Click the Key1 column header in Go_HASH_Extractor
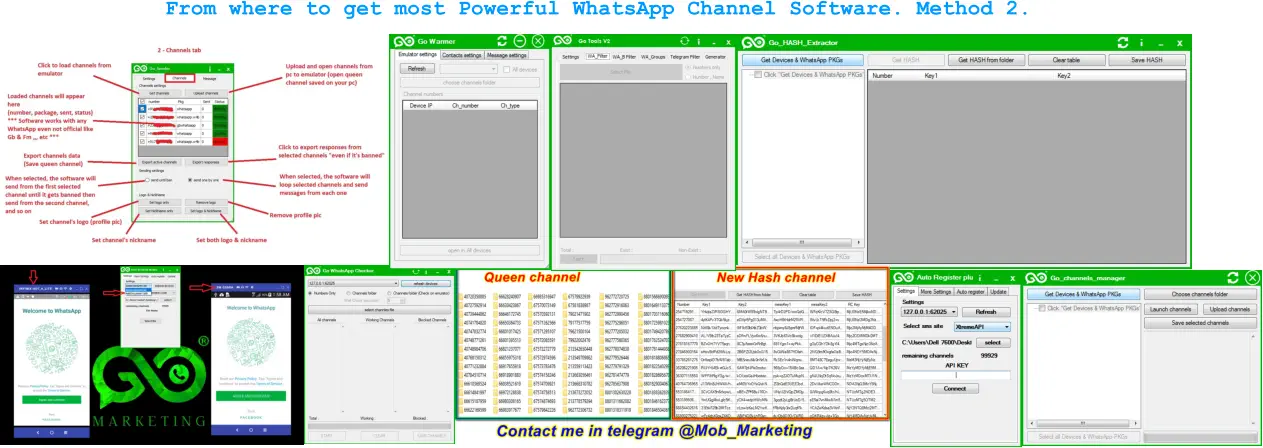 930,76
